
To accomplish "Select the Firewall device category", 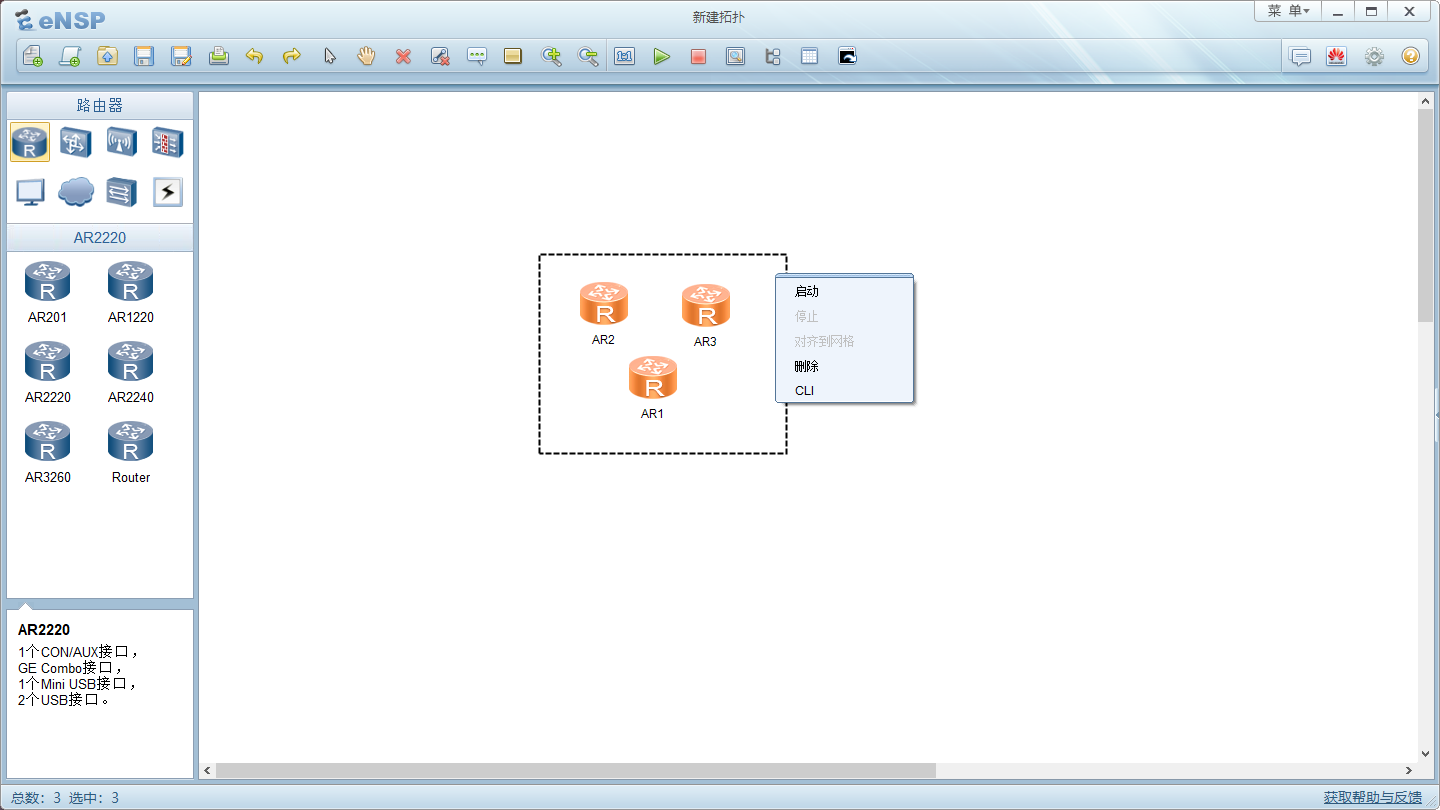I will tap(167, 142).
